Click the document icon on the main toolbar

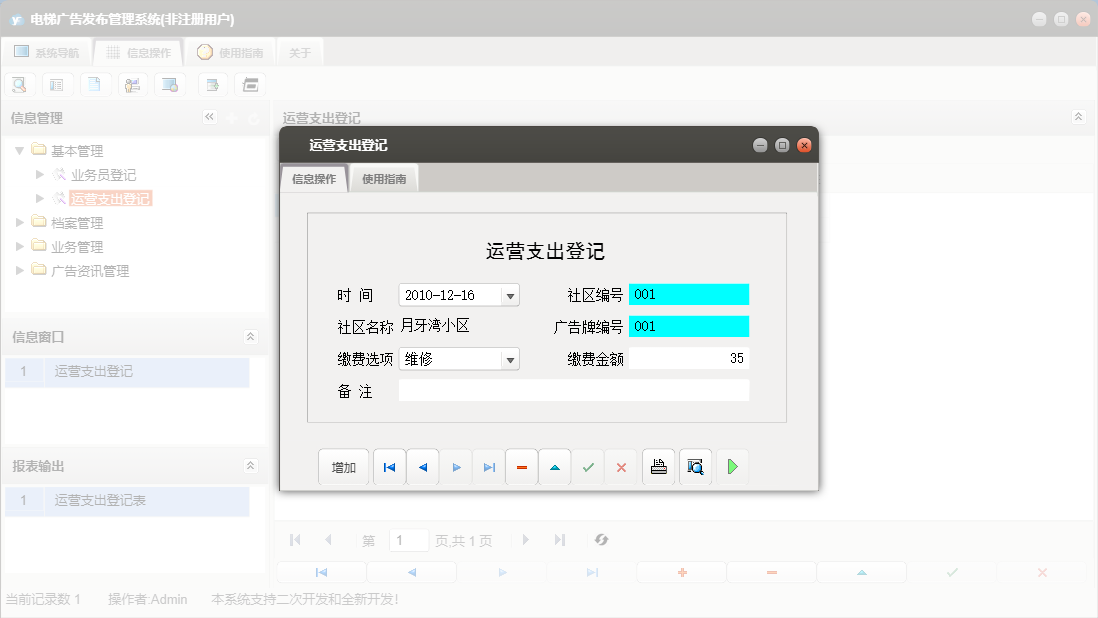pos(95,84)
